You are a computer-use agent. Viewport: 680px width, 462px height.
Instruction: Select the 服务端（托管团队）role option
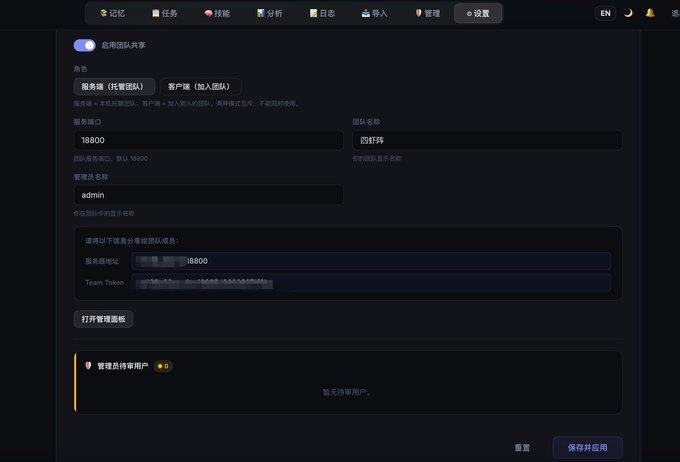114,86
